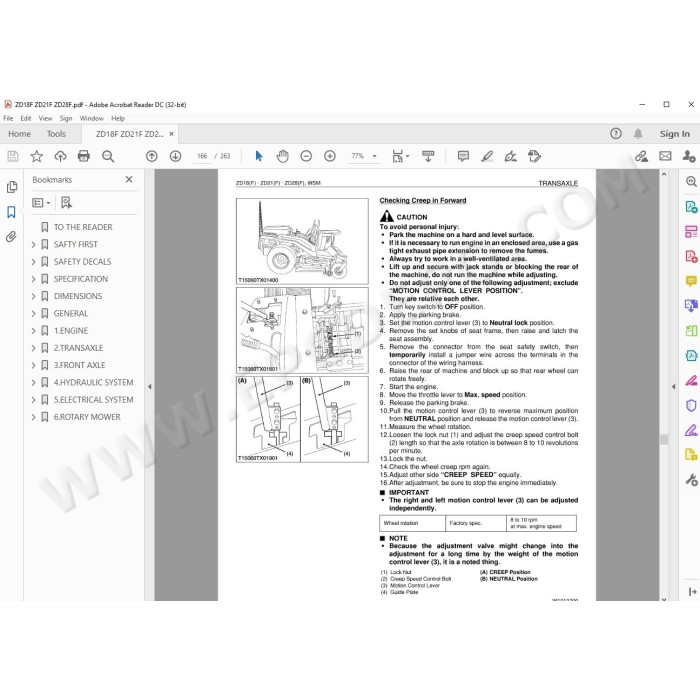This screenshot has width=700, height=700.
Task: Open More Tools wrench in right pane
Action: (x=691, y=480)
